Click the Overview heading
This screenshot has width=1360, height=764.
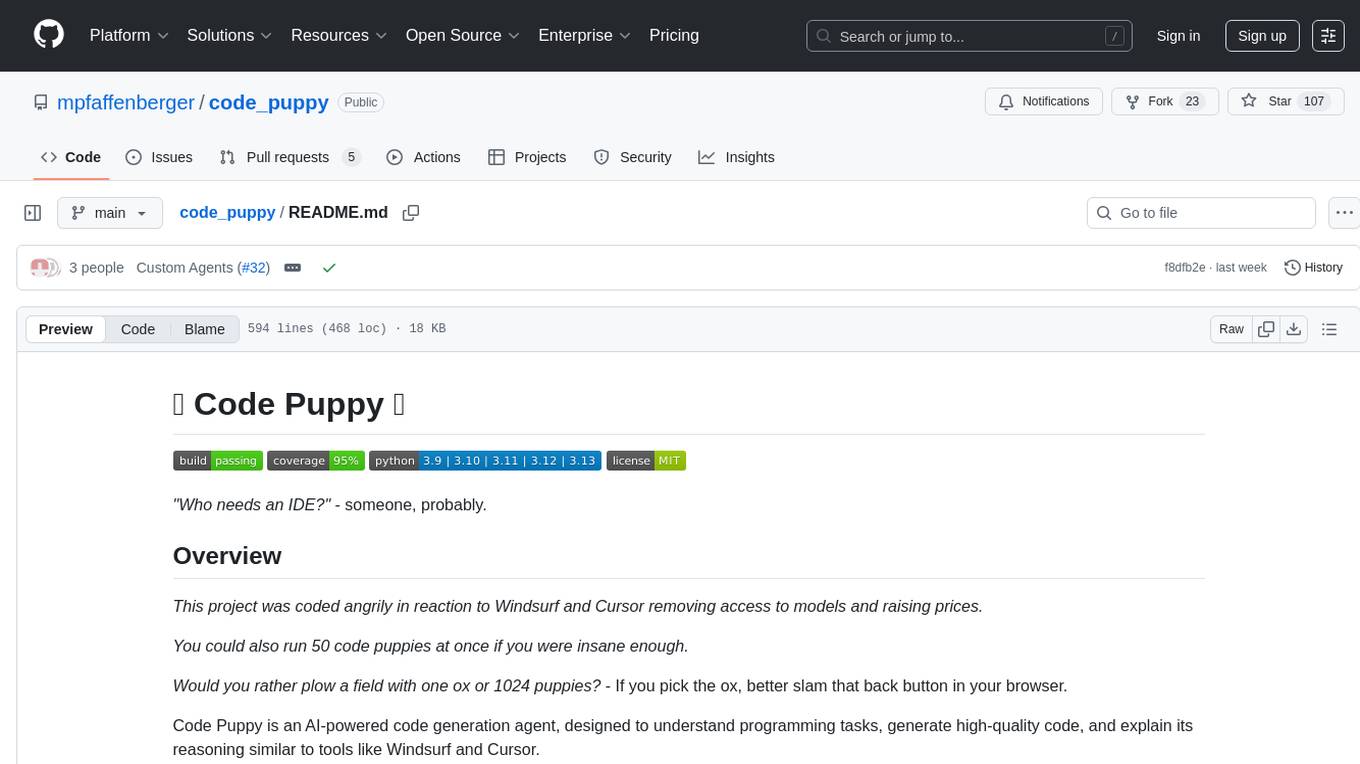(227, 556)
